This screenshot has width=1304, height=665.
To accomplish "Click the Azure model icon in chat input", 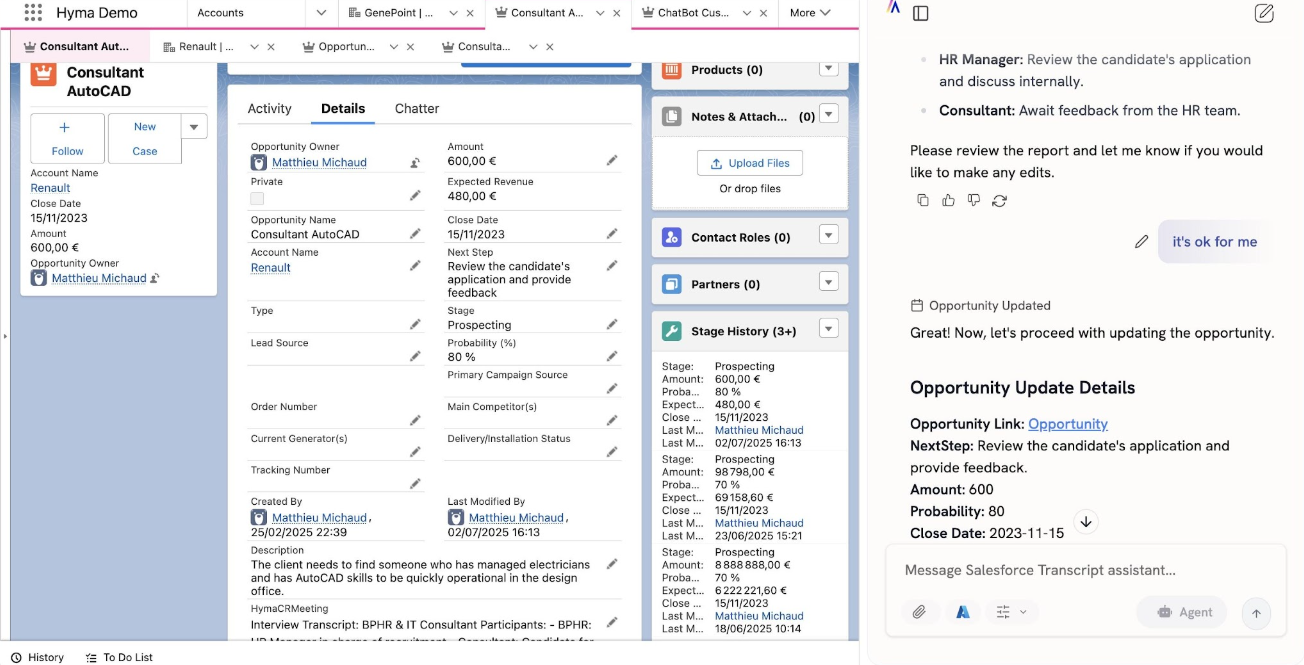I will pyautogui.click(x=963, y=612).
